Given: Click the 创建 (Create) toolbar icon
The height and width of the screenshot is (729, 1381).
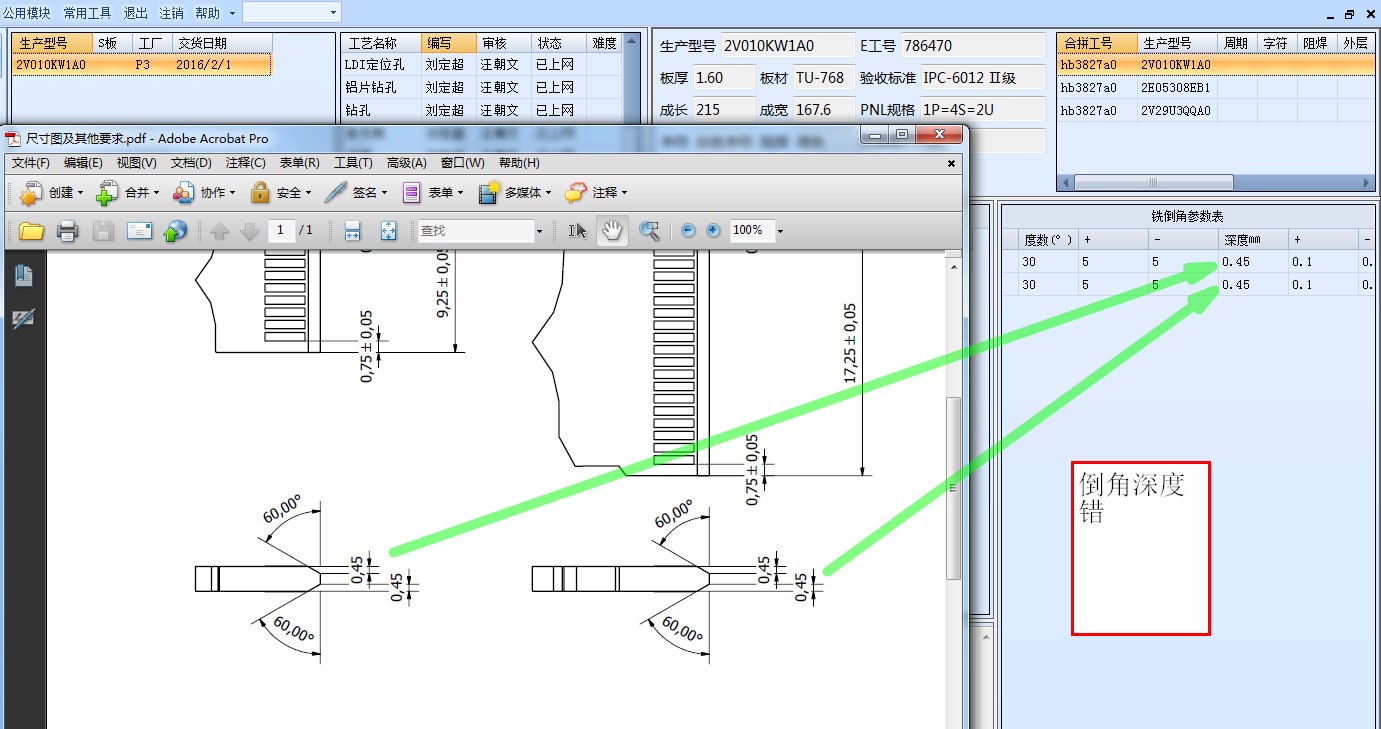Looking at the screenshot, I should click(31, 192).
